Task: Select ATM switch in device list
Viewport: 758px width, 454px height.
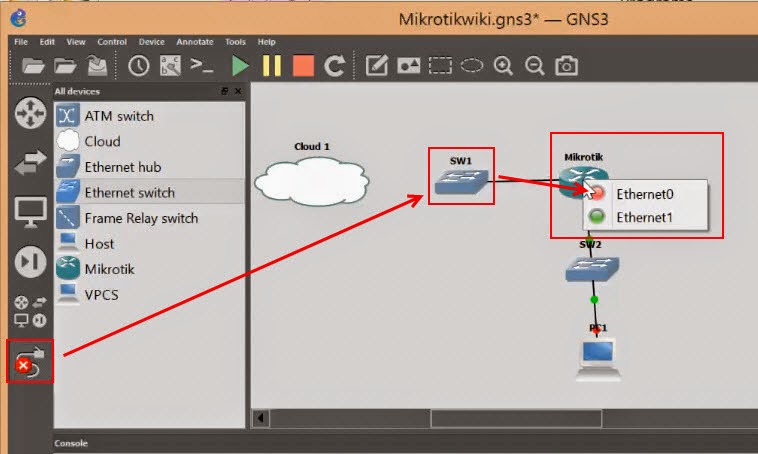Action: pos(149,116)
